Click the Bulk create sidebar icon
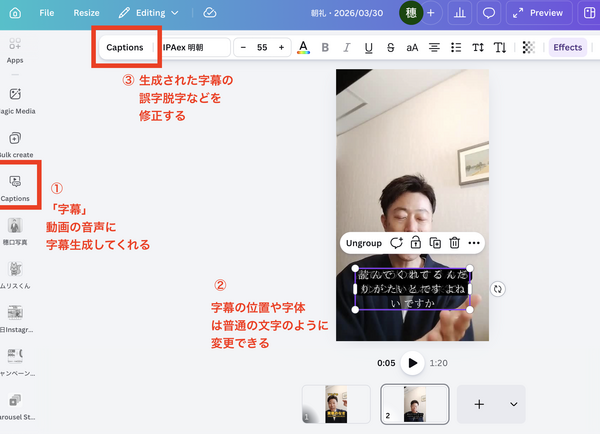The image size is (600, 434). pyautogui.click(x=16, y=141)
